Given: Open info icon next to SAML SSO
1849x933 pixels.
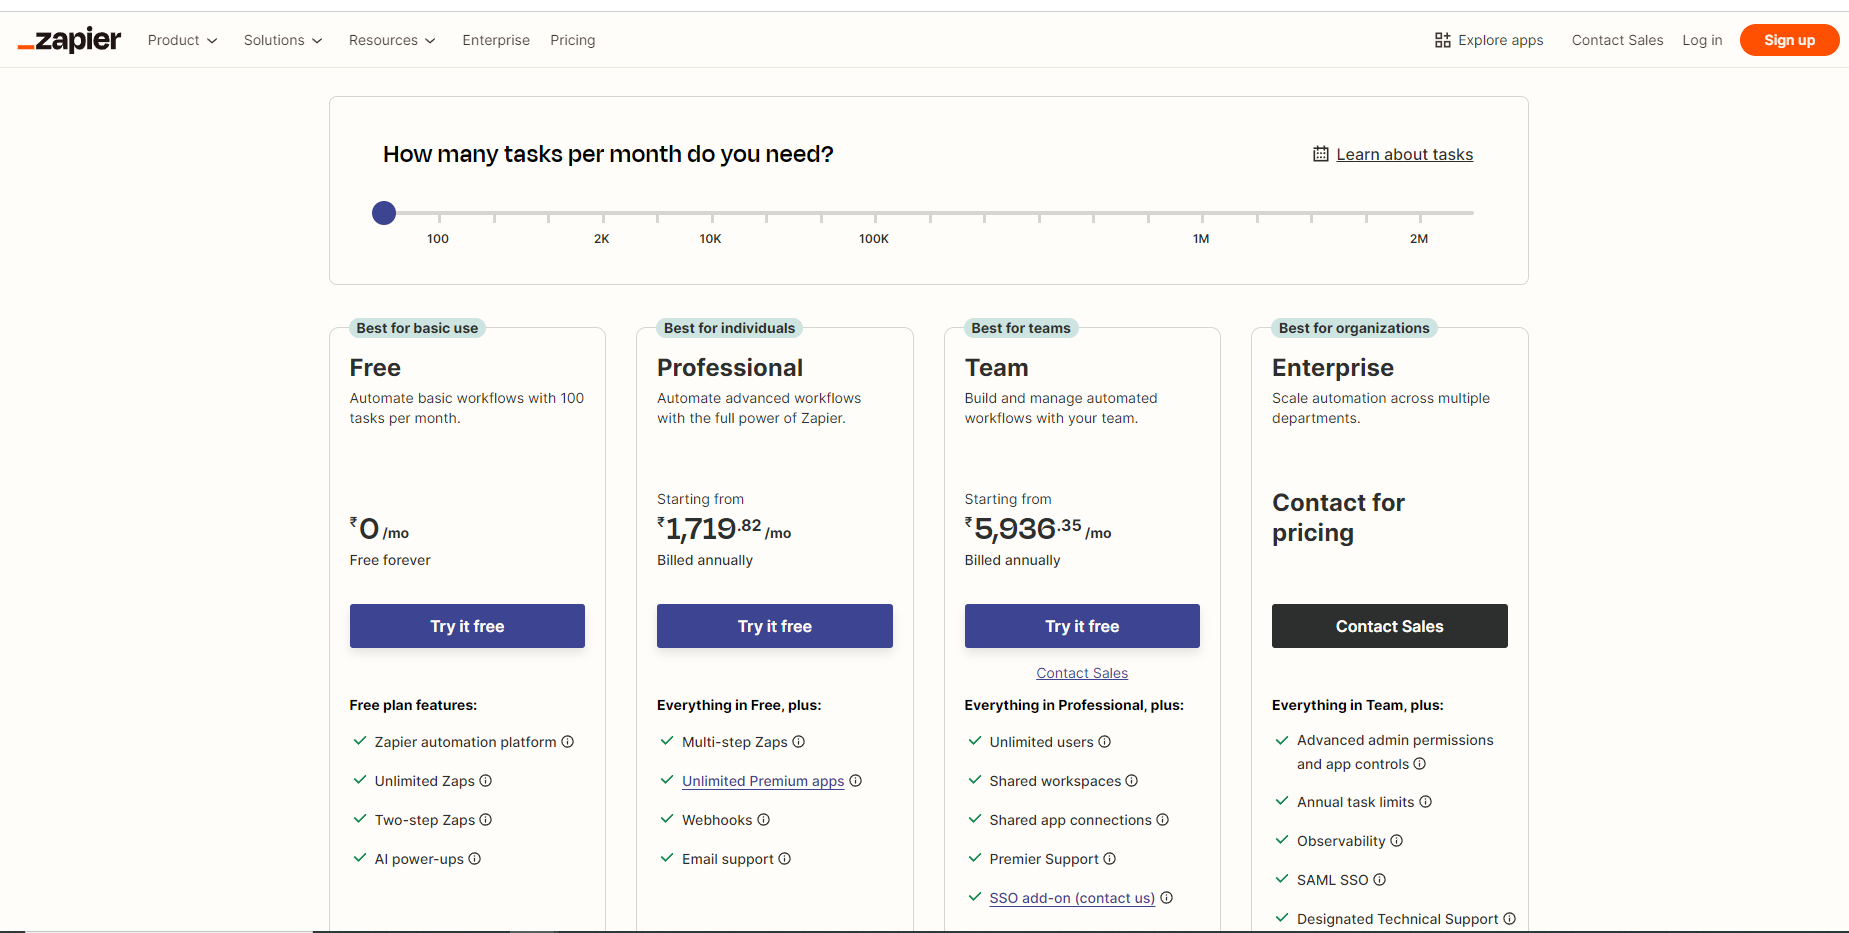Looking at the screenshot, I should [1379, 880].
